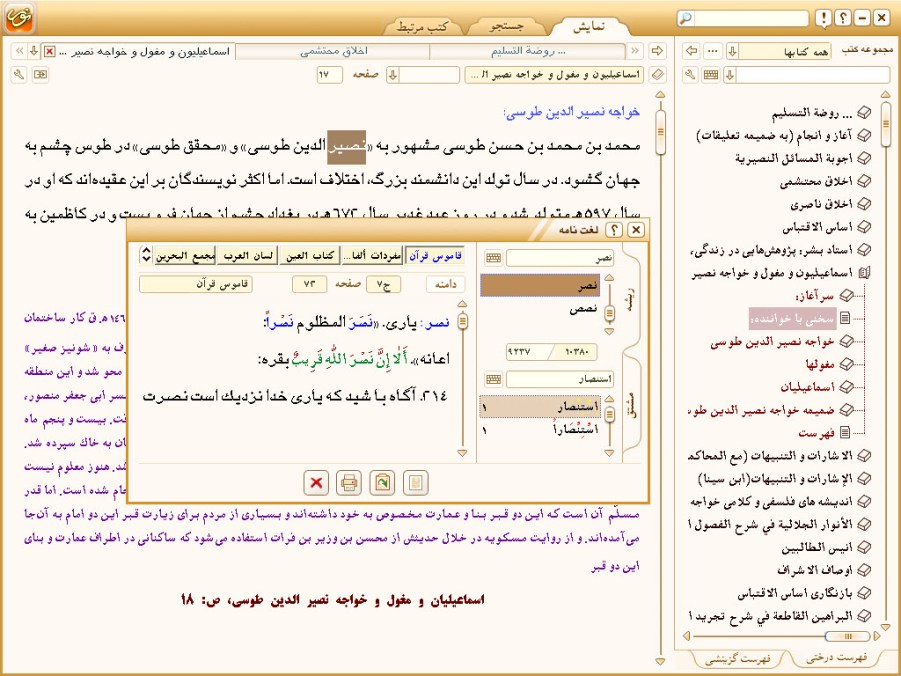Select the كتاب العين dictionary source
901x676 pixels.
(310, 256)
